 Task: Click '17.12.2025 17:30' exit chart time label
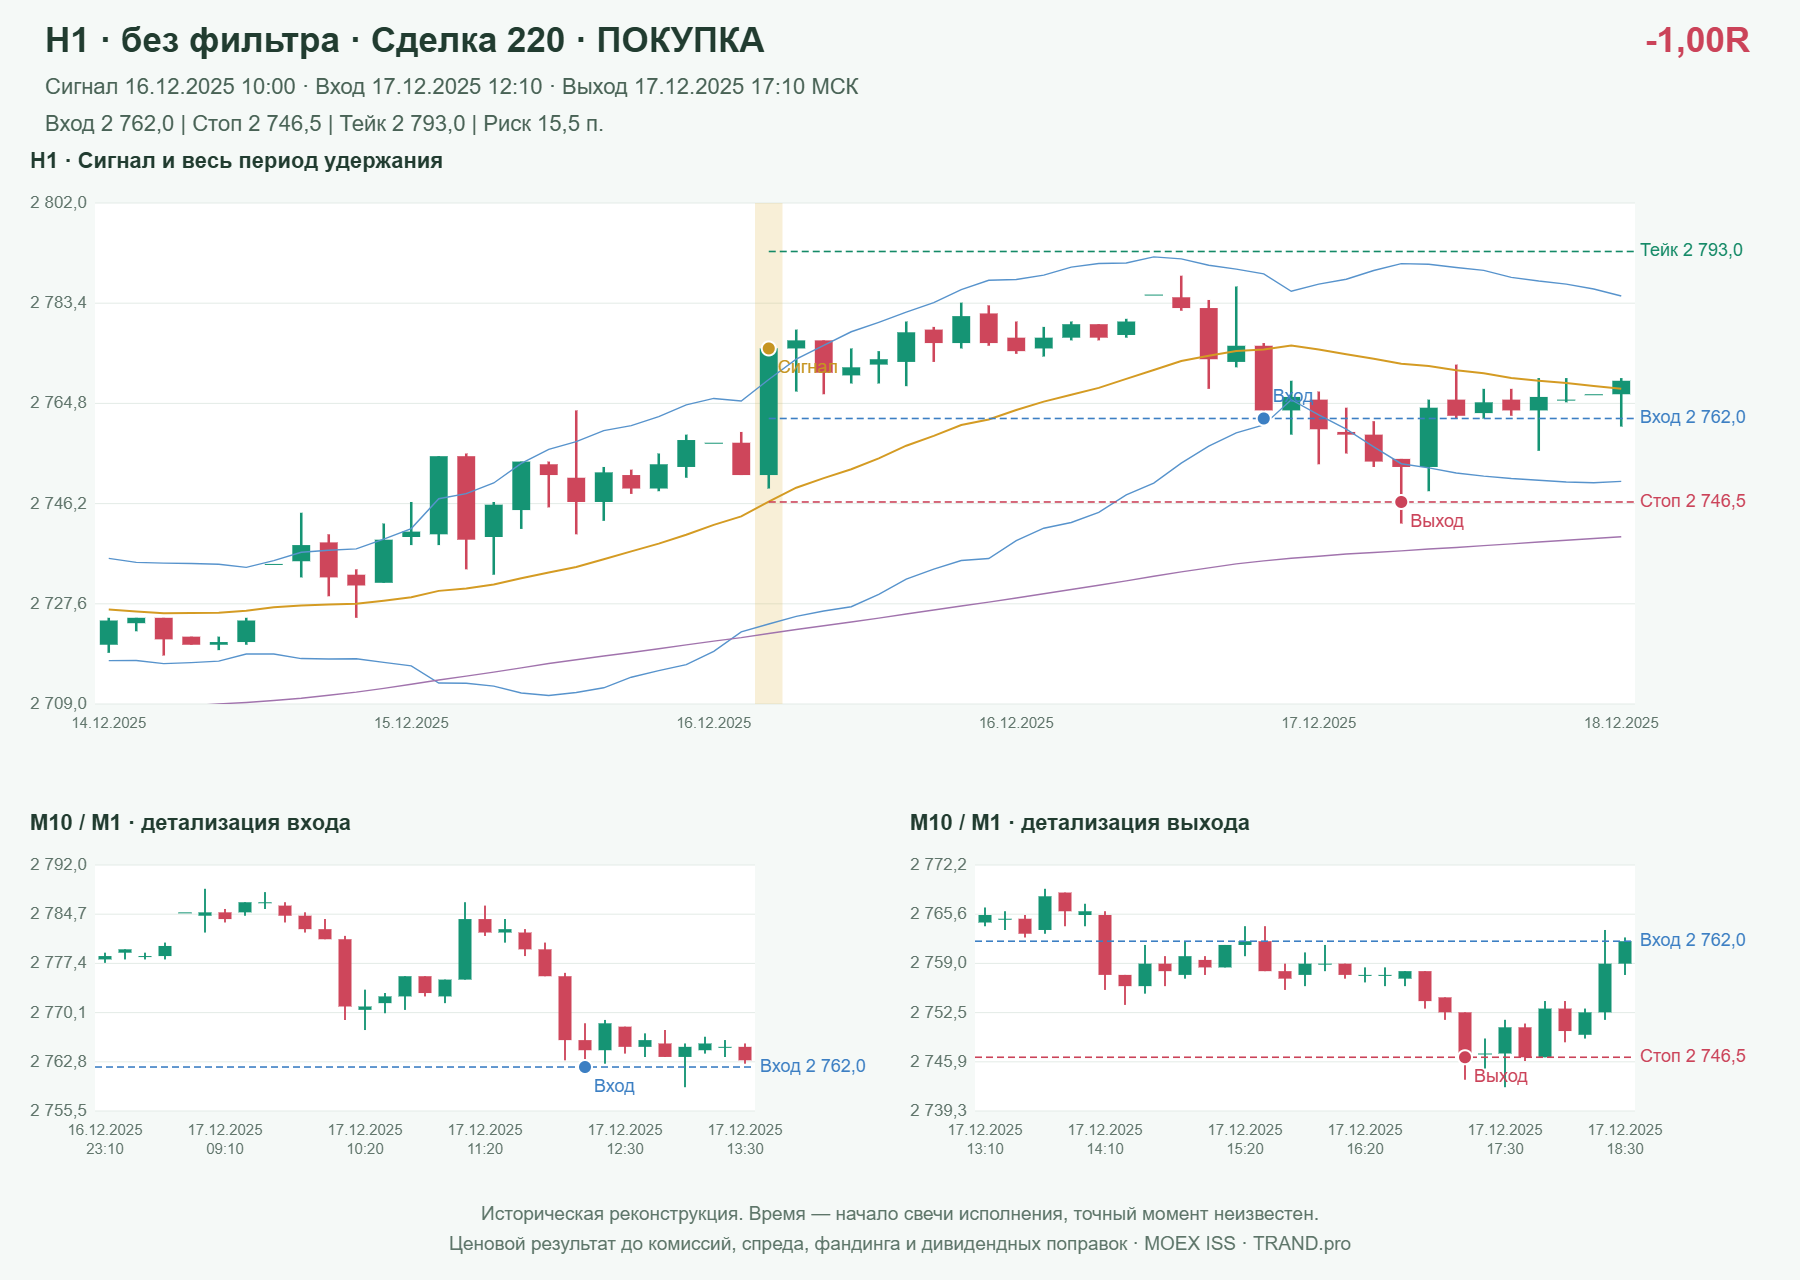pos(1505,1139)
